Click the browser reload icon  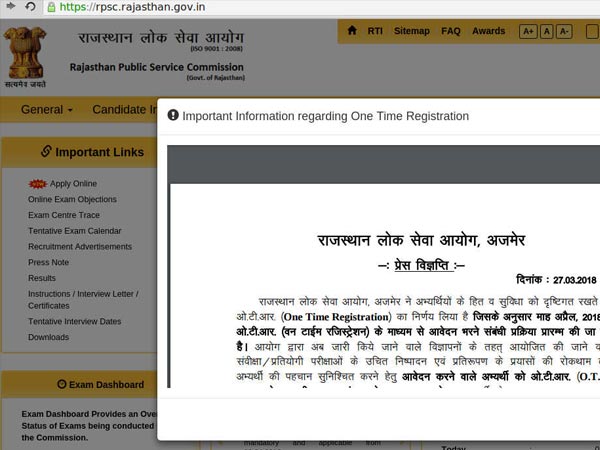tap(30, 7)
